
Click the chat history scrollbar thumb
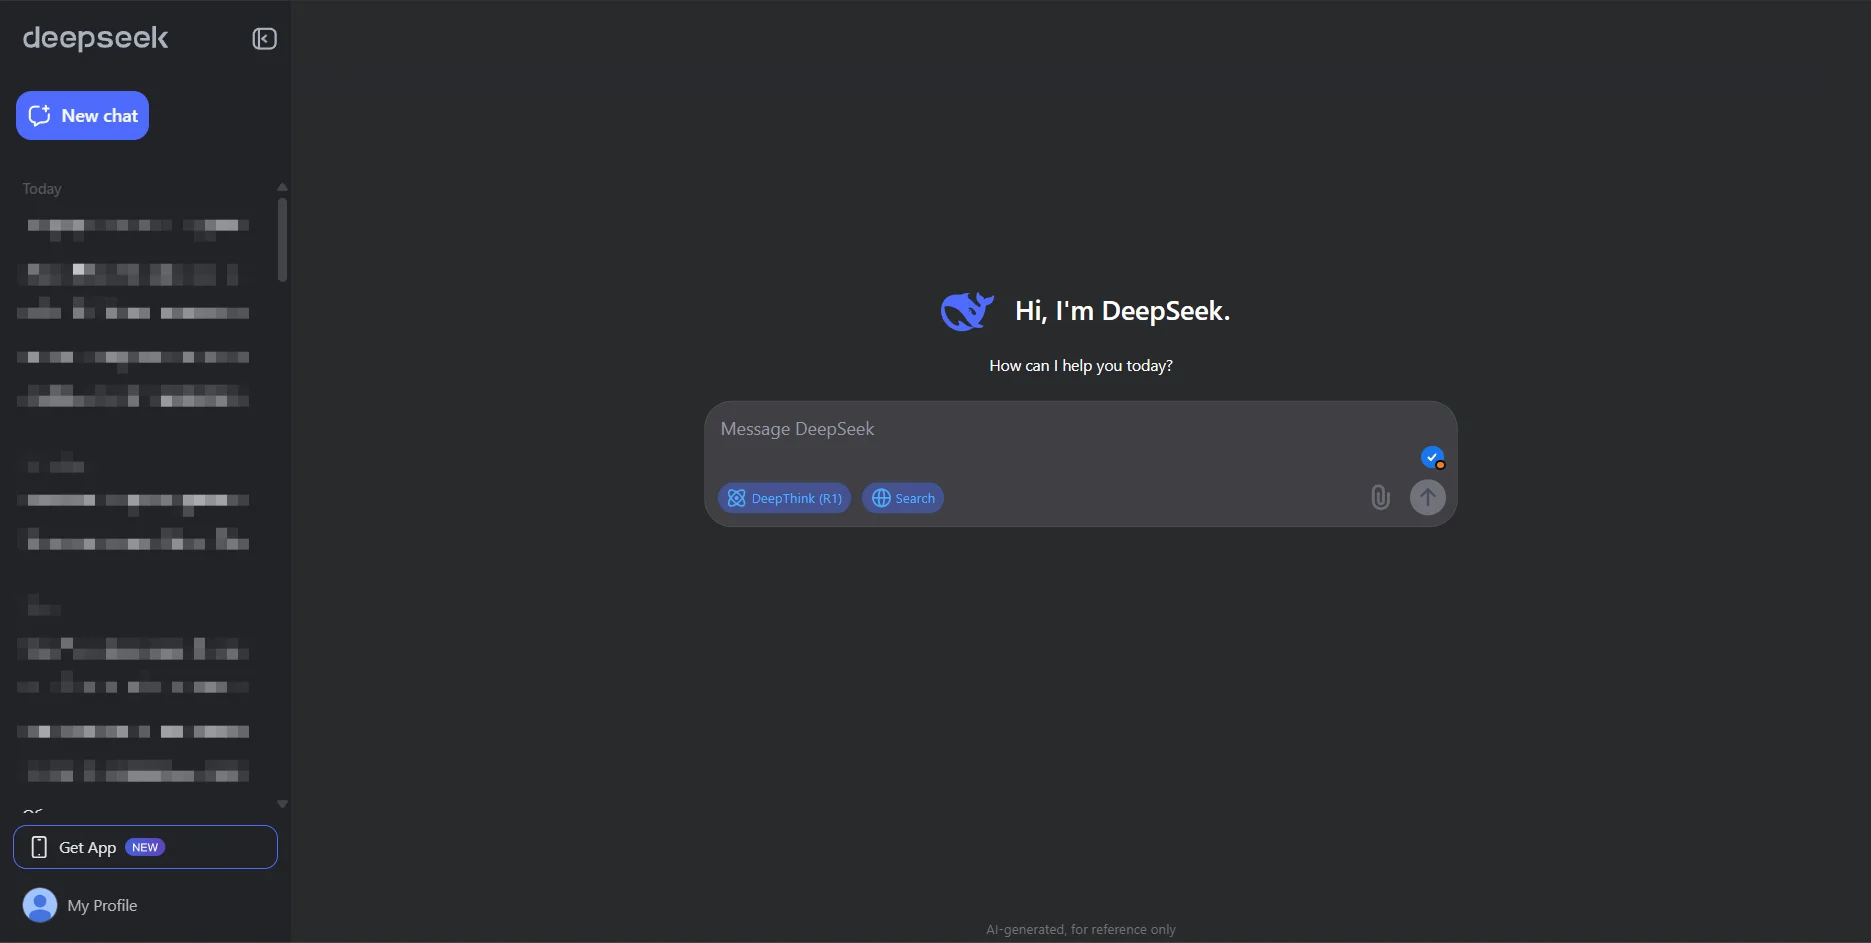pyautogui.click(x=282, y=239)
